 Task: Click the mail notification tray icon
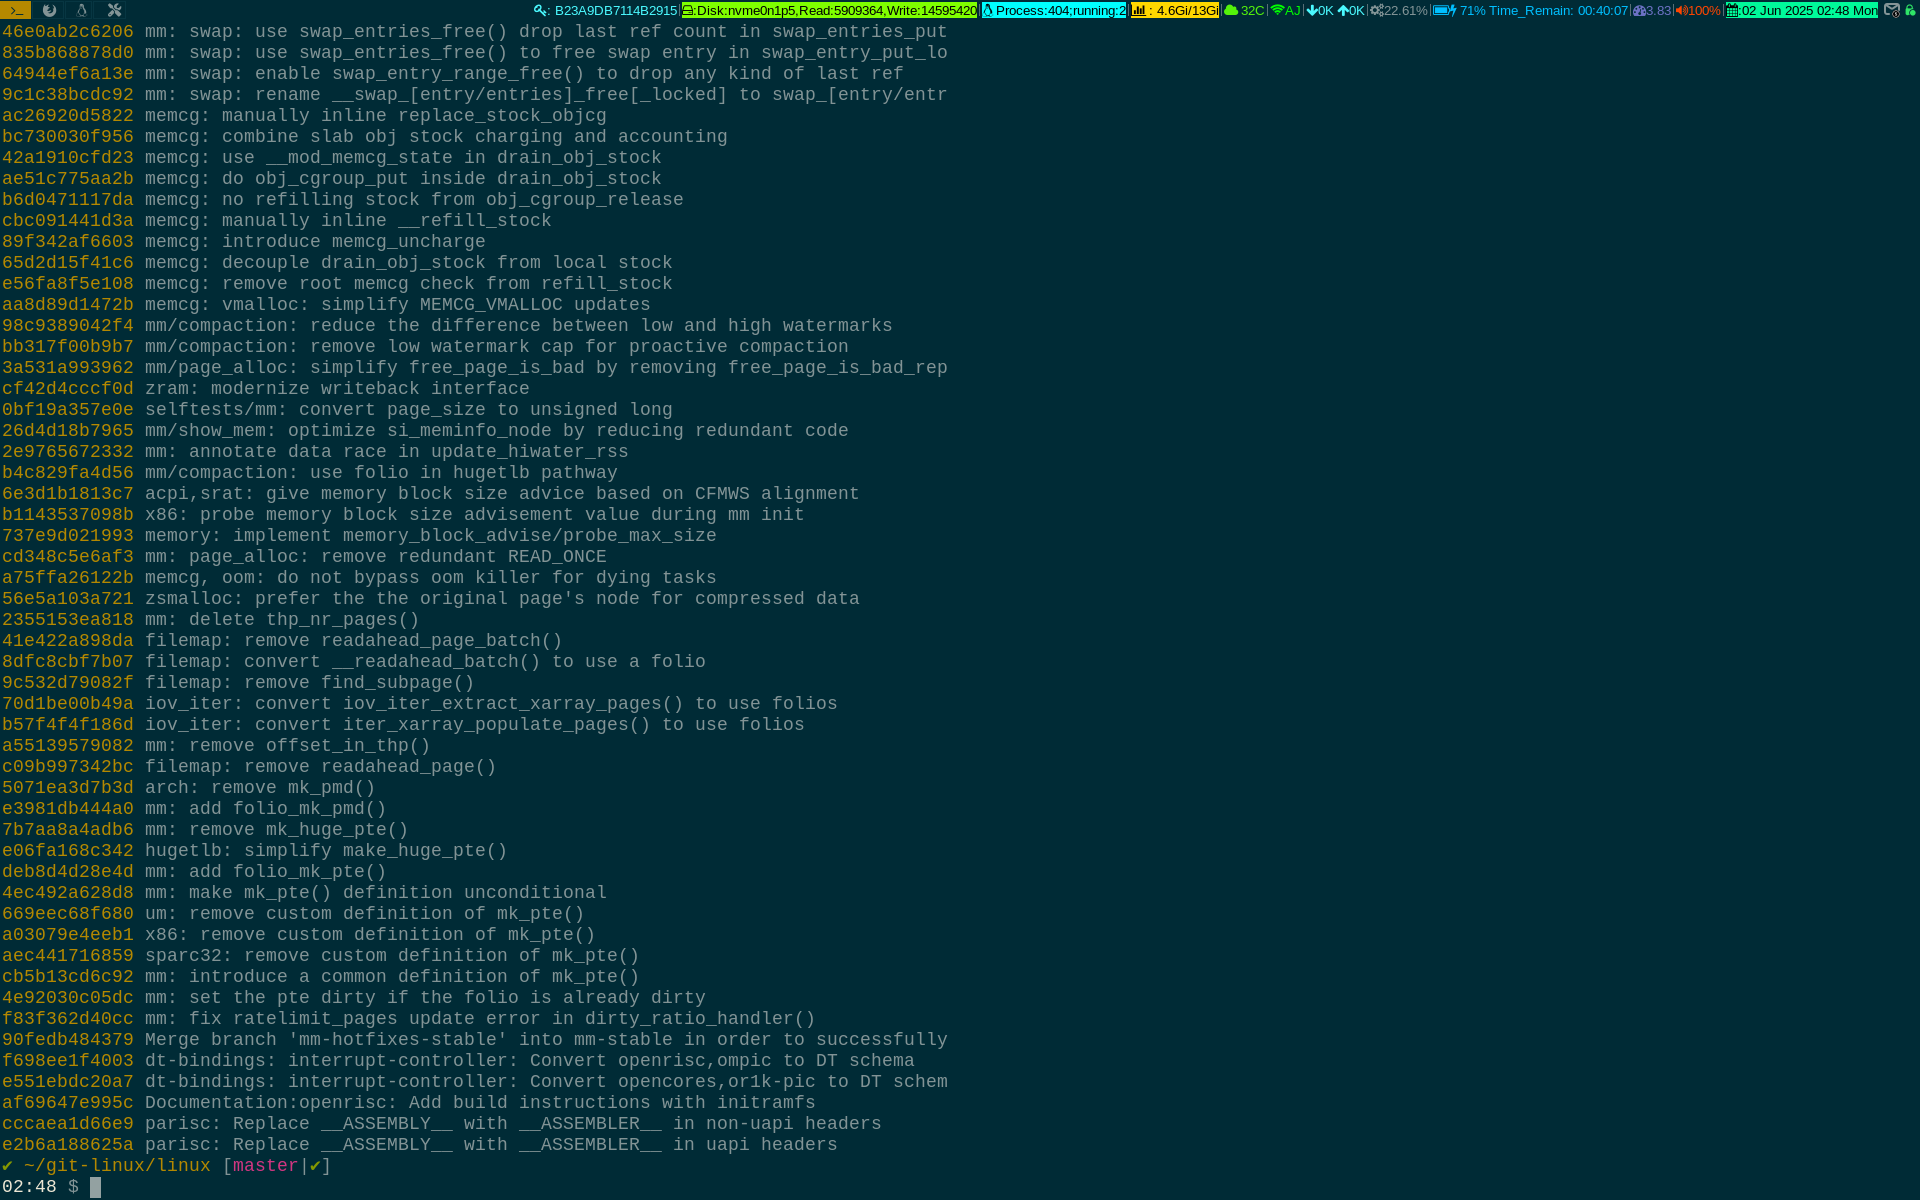(1891, 10)
